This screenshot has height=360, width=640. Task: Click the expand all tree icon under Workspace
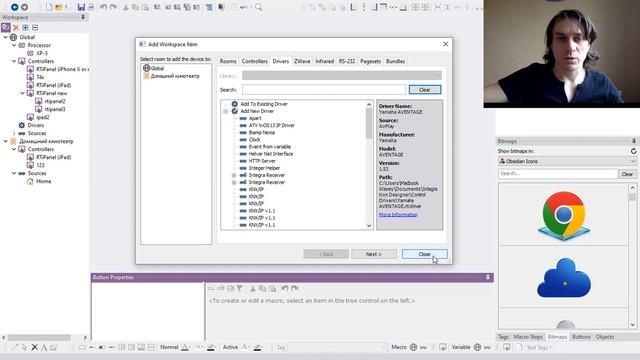click(x=25, y=27)
